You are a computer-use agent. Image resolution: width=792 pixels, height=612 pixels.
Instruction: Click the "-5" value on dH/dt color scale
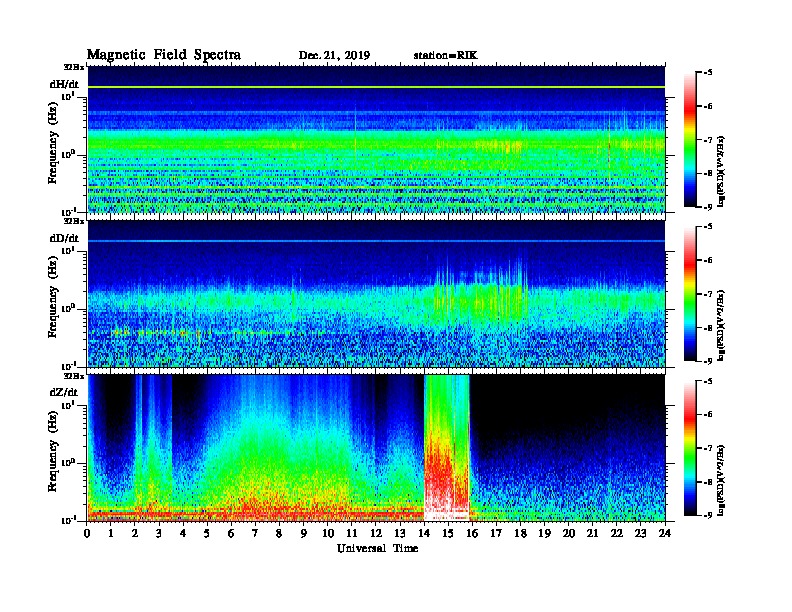pyautogui.click(x=708, y=73)
